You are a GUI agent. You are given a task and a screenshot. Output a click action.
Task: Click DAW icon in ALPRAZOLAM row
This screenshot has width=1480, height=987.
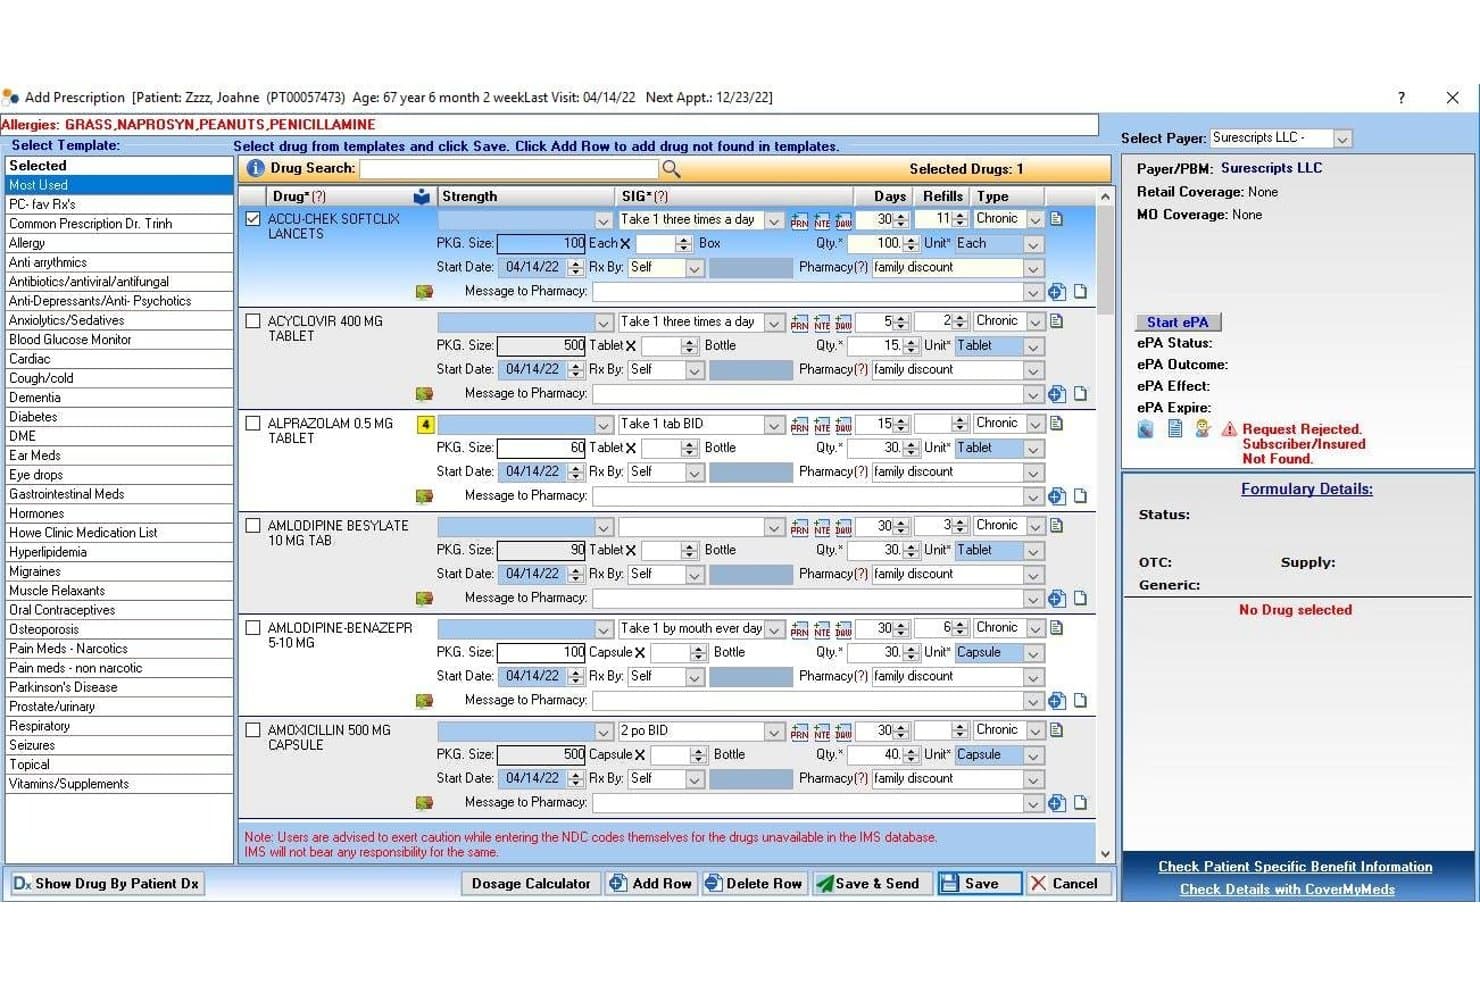[843, 425]
